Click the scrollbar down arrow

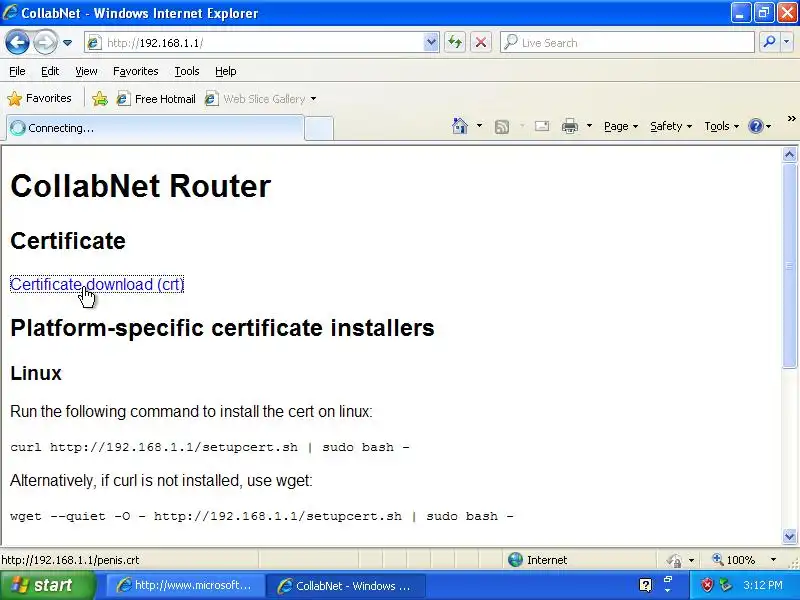(789, 536)
